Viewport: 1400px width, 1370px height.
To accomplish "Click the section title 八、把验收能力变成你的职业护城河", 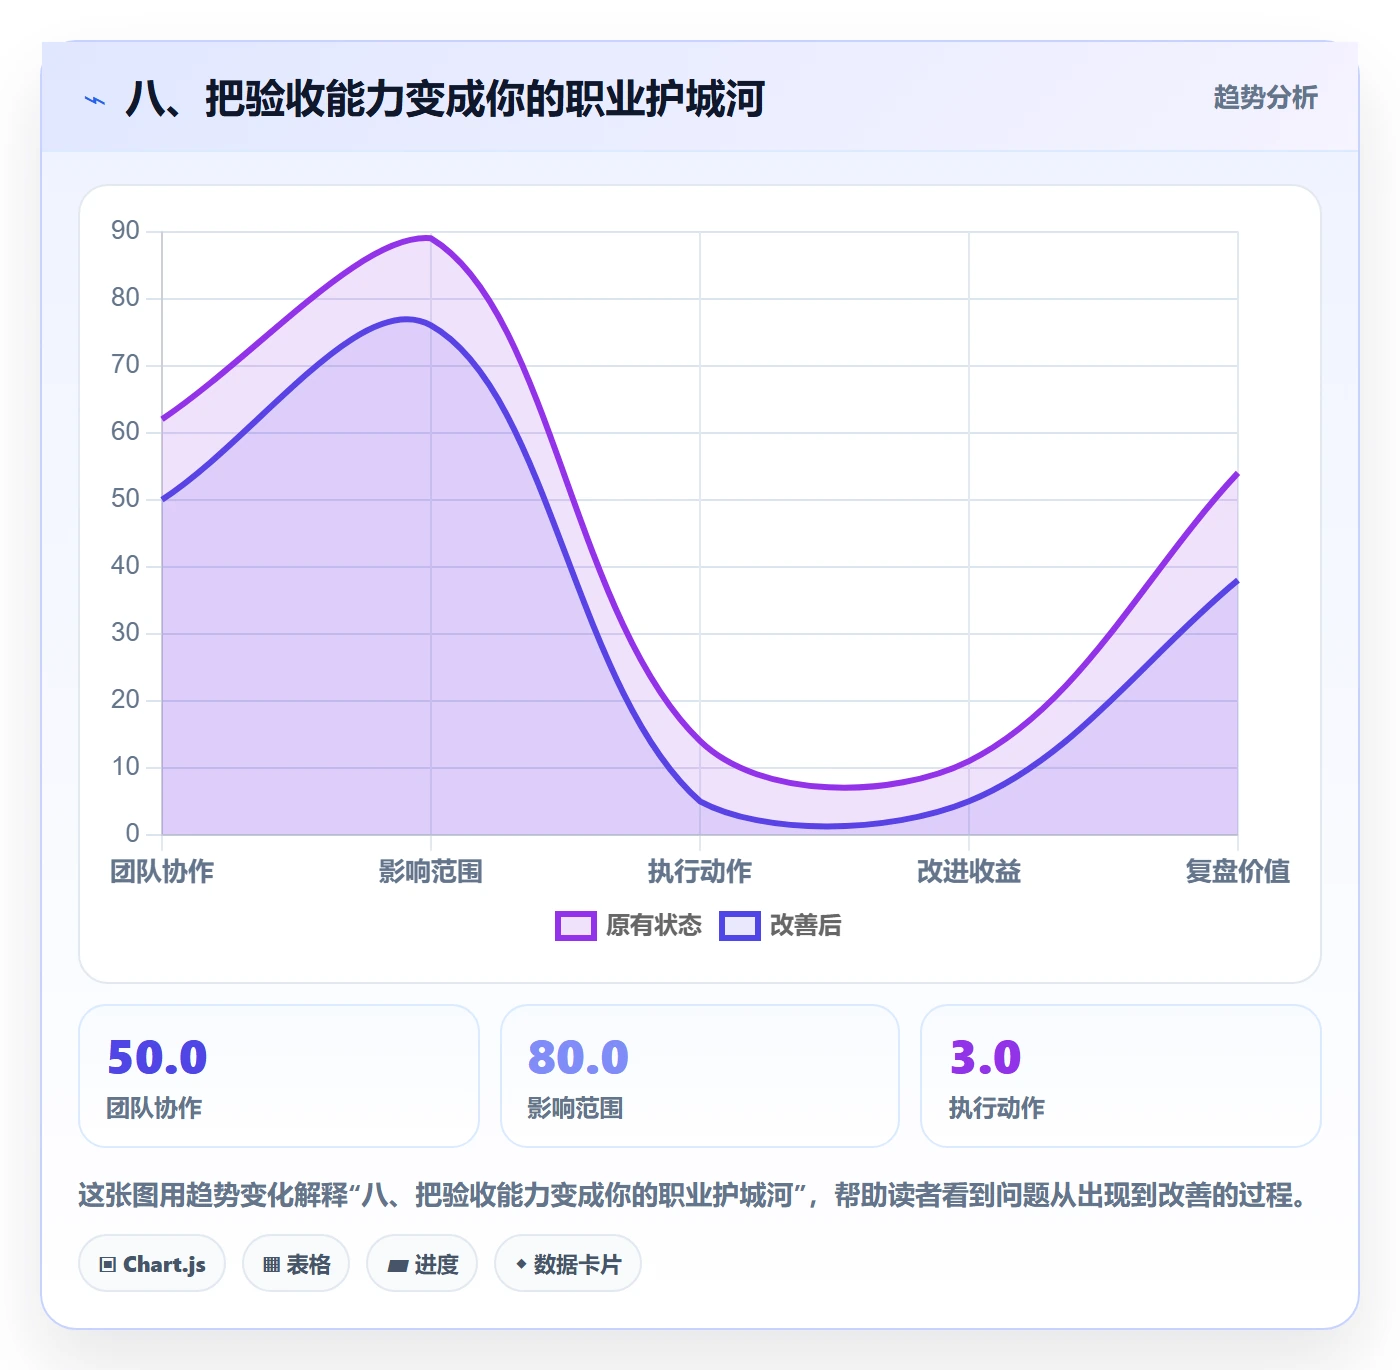I will pyautogui.click(x=445, y=99).
